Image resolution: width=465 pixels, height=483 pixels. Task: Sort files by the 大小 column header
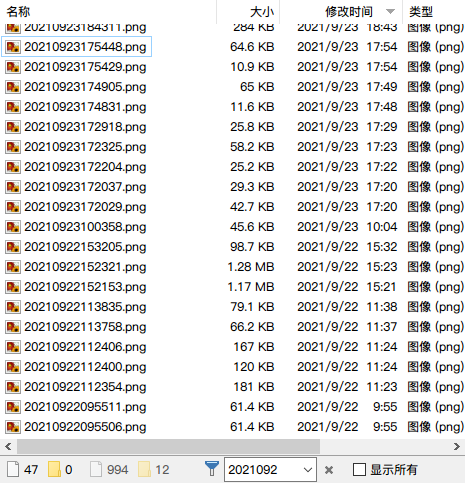[262, 12]
